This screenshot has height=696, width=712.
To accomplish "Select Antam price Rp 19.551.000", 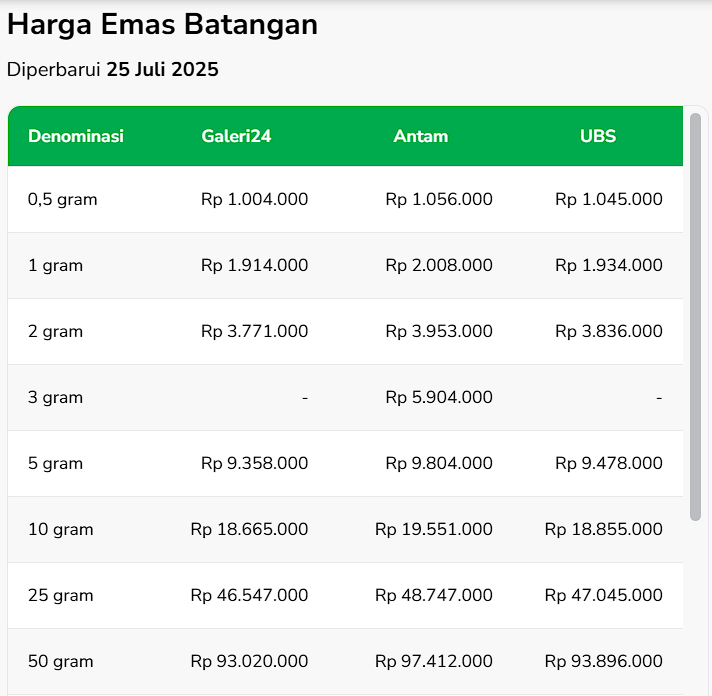I will coord(434,529).
